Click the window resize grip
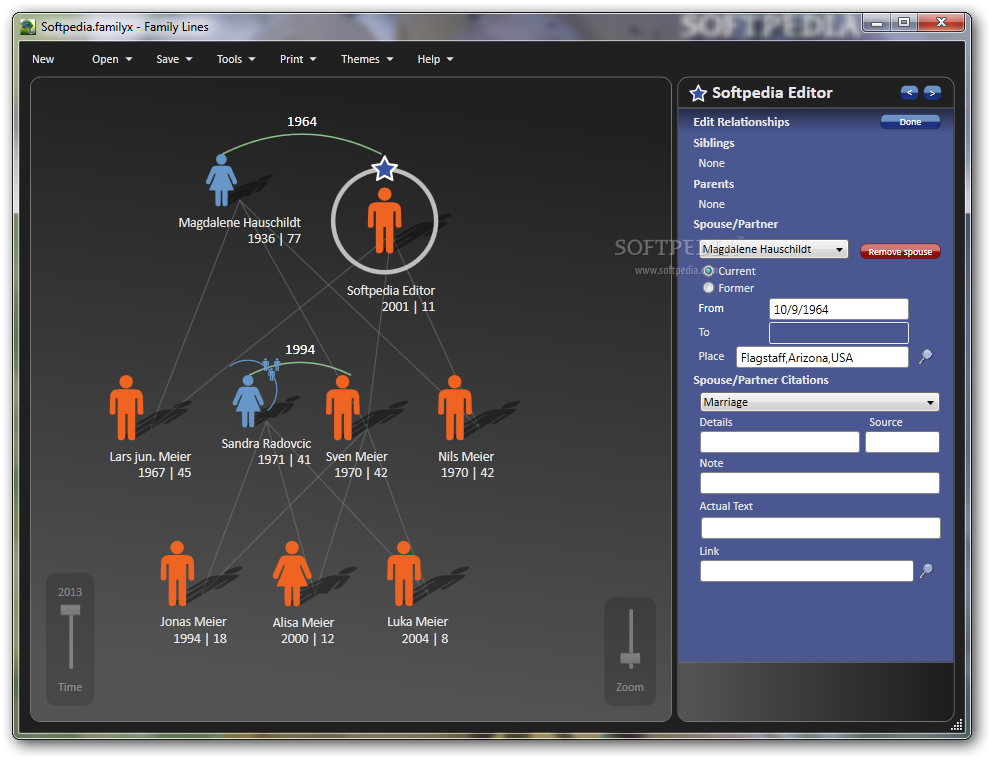This screenshot has height=760, width=992. point(957,725)
